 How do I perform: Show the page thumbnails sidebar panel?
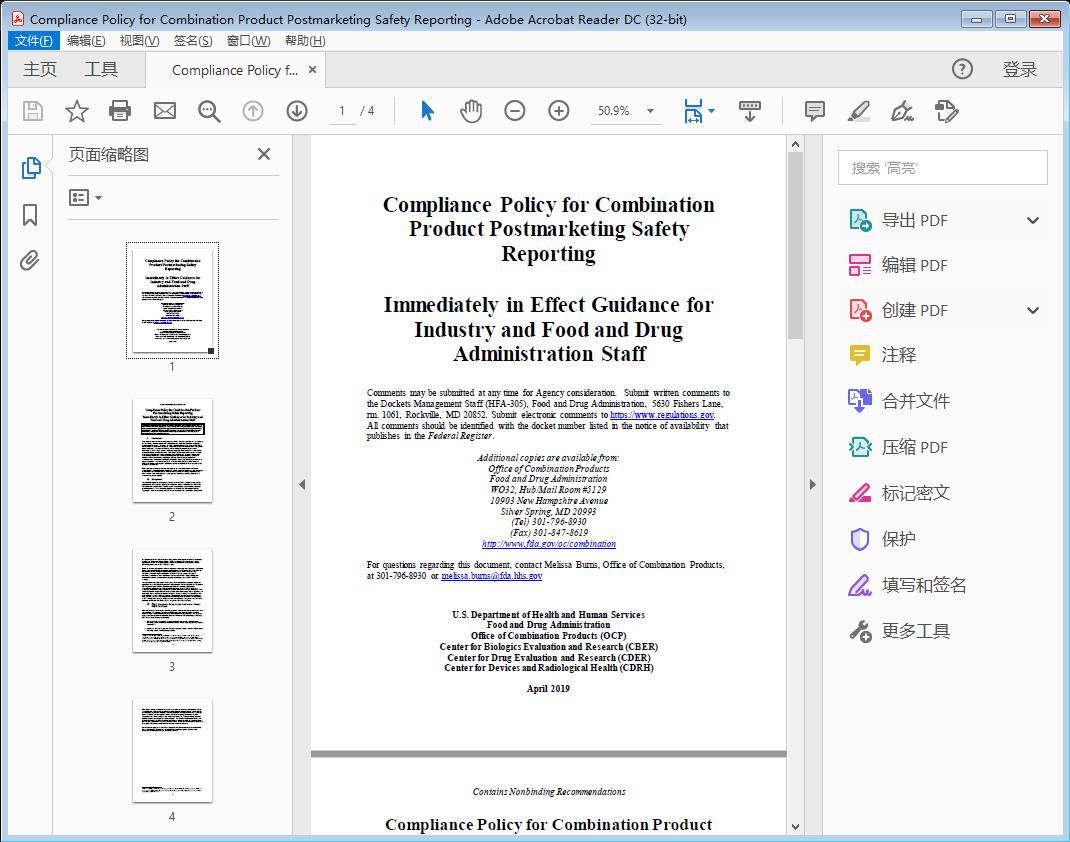point(29,169)
